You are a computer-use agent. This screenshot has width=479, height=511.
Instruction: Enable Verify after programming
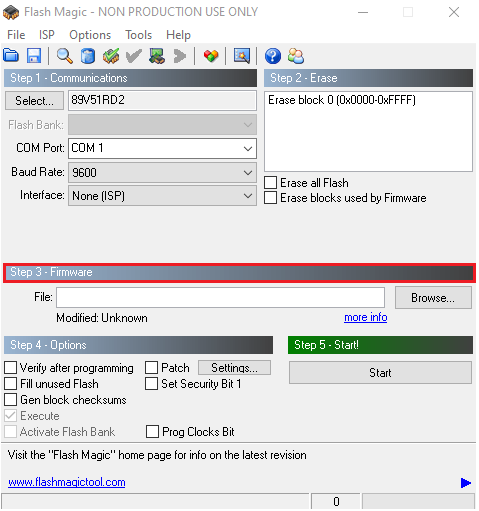tap(10, 368)
